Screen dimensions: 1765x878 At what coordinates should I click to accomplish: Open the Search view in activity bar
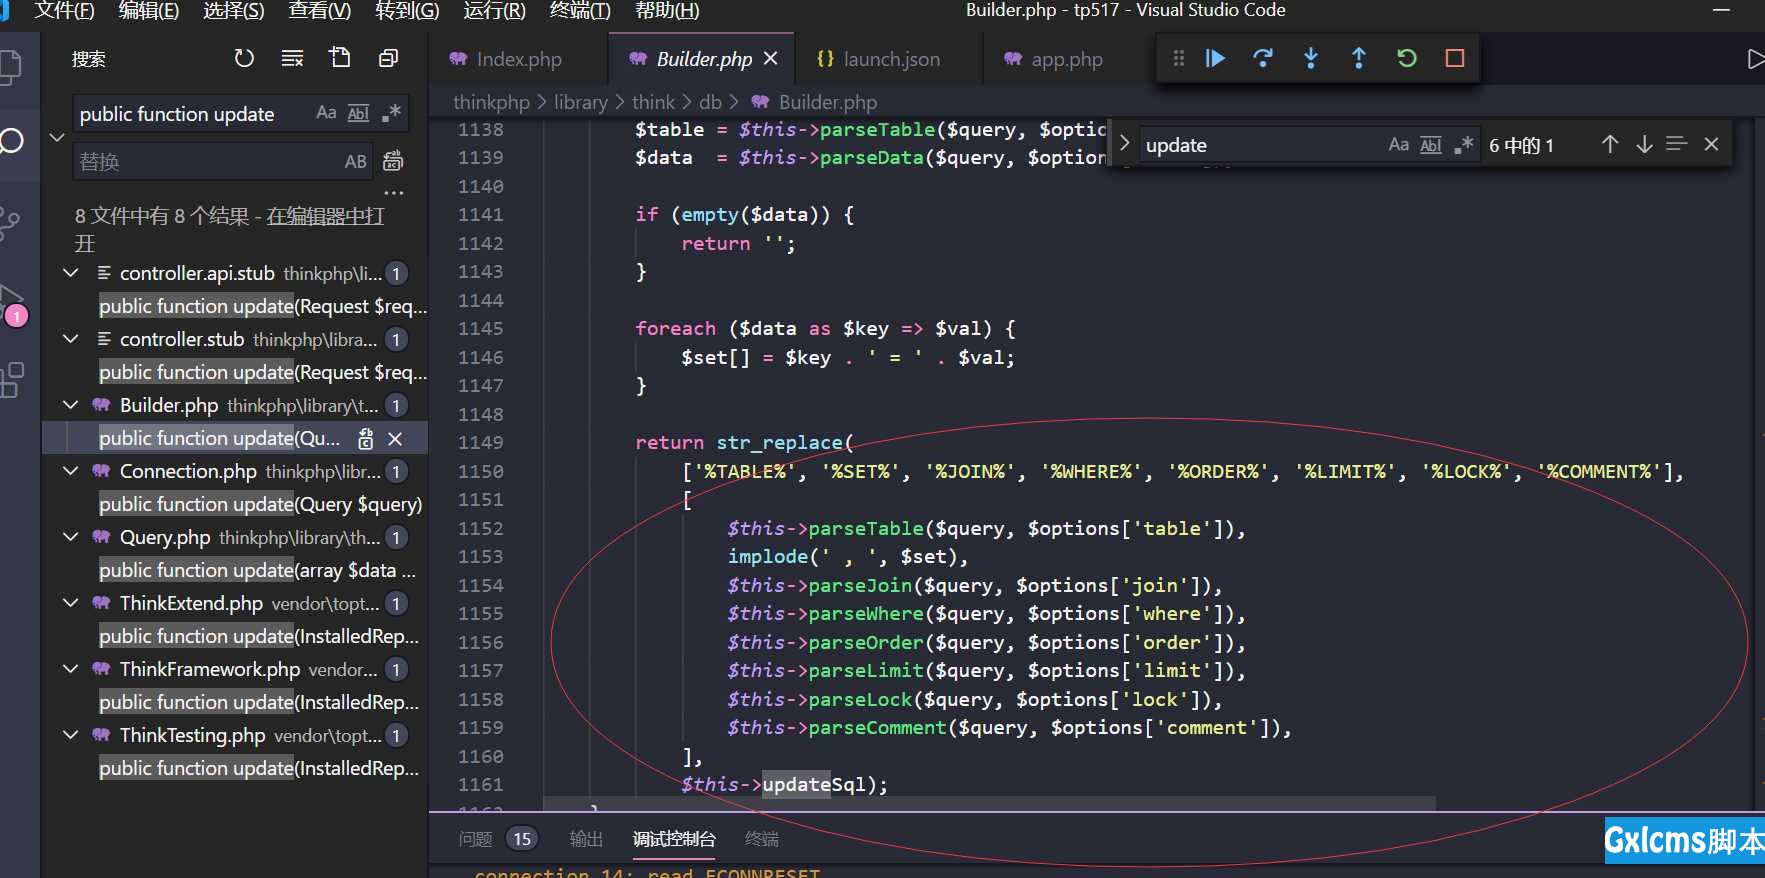tap(11, 141)
